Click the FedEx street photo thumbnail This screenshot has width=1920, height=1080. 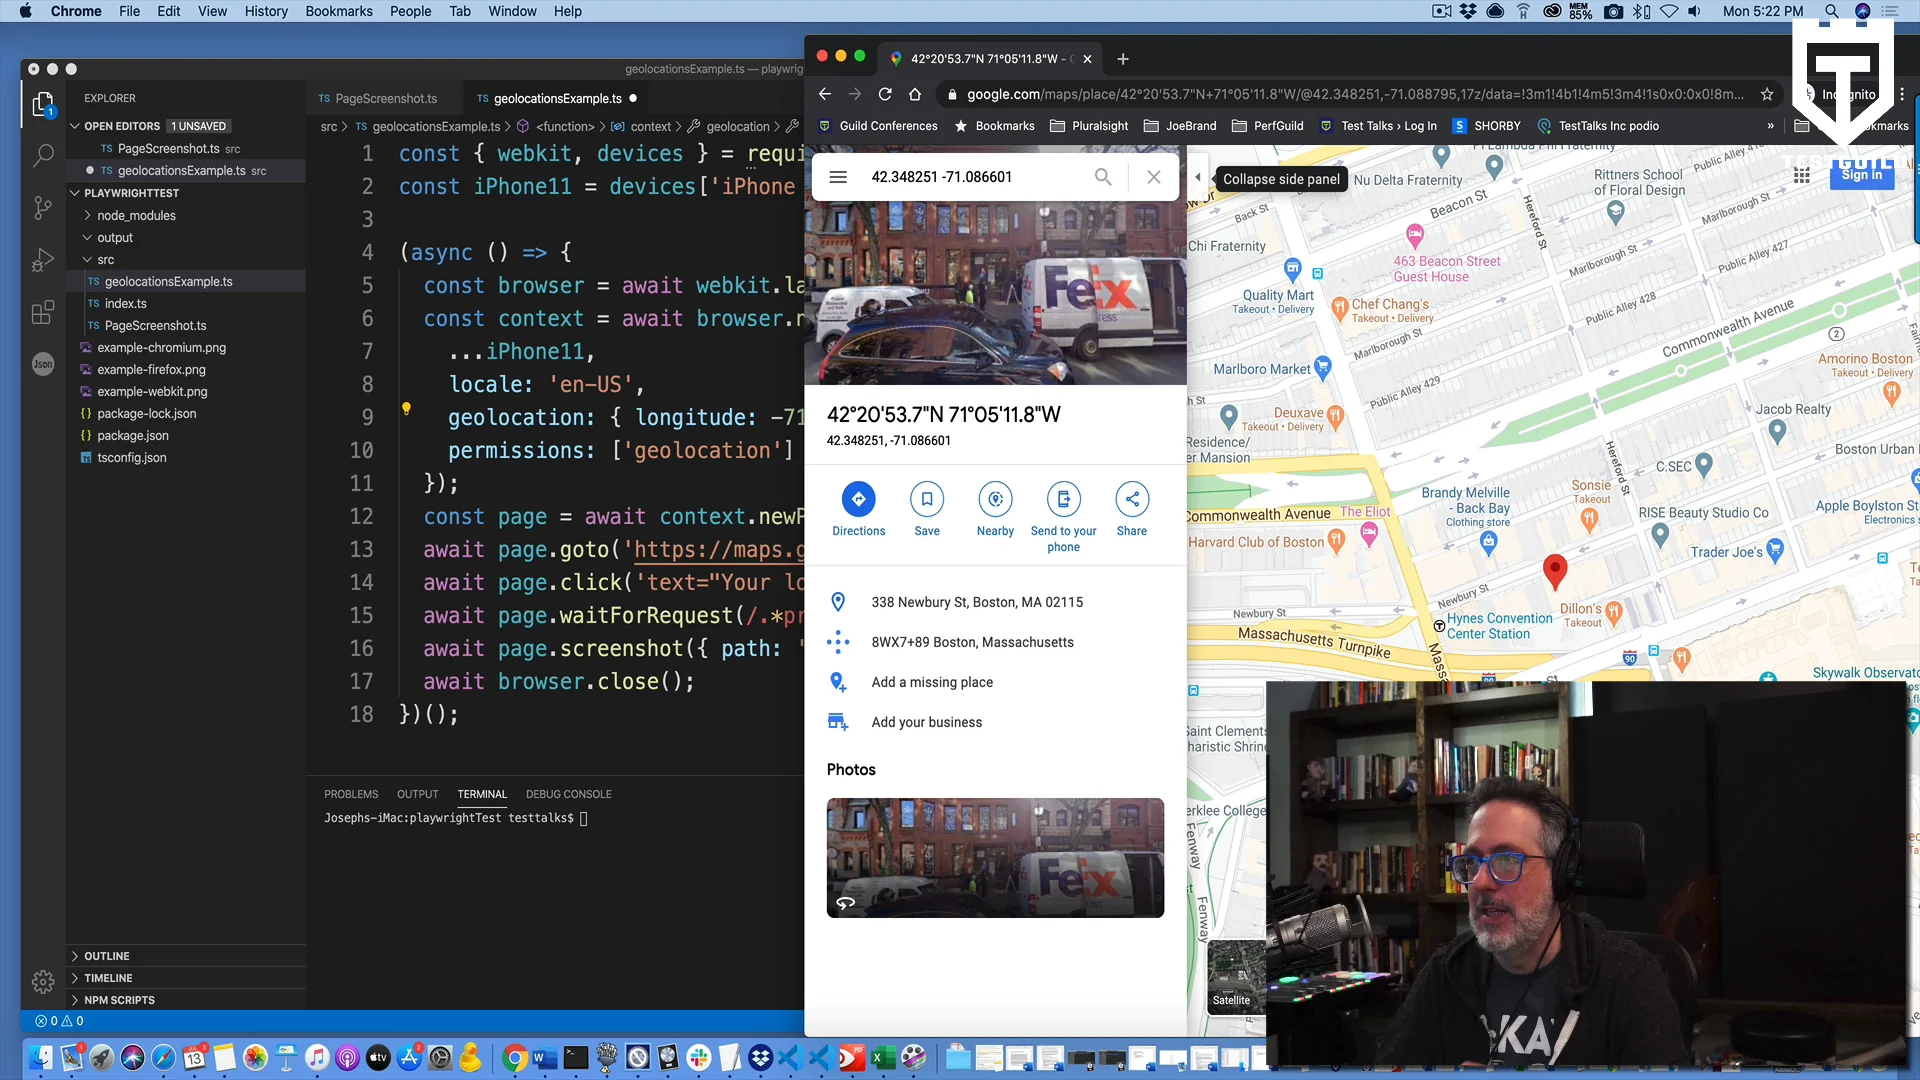coord(994,858)
